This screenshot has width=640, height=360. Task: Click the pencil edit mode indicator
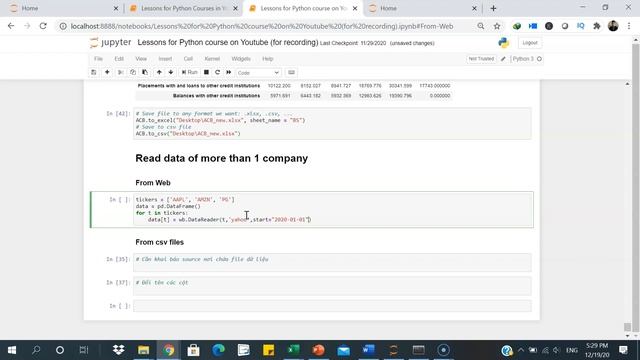click(x=503, y=59)
